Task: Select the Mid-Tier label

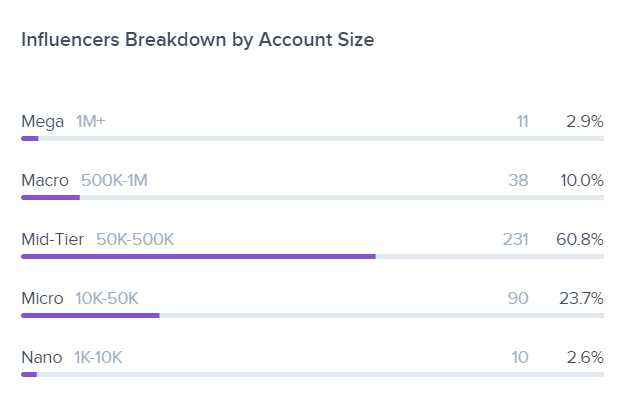Action: (x=53, y=240)
